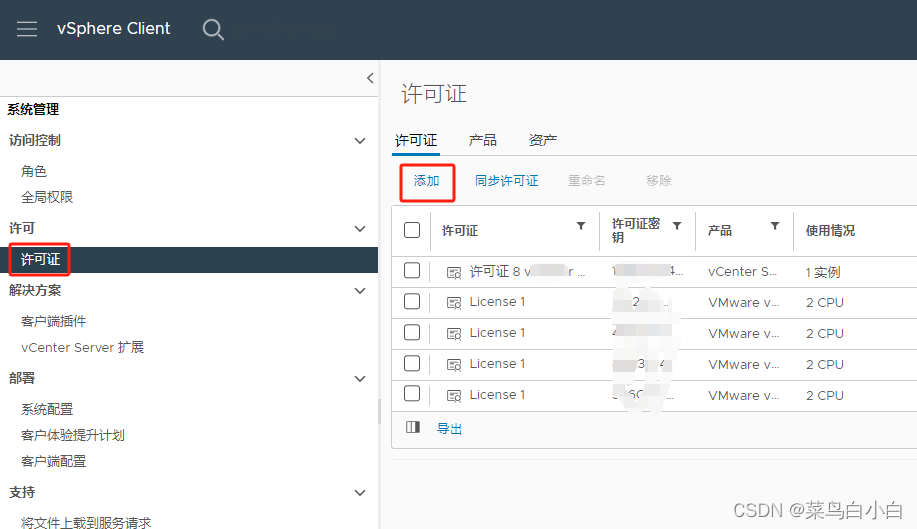
Task: Collapse the 支持 section
Action: tap(360, 493)
